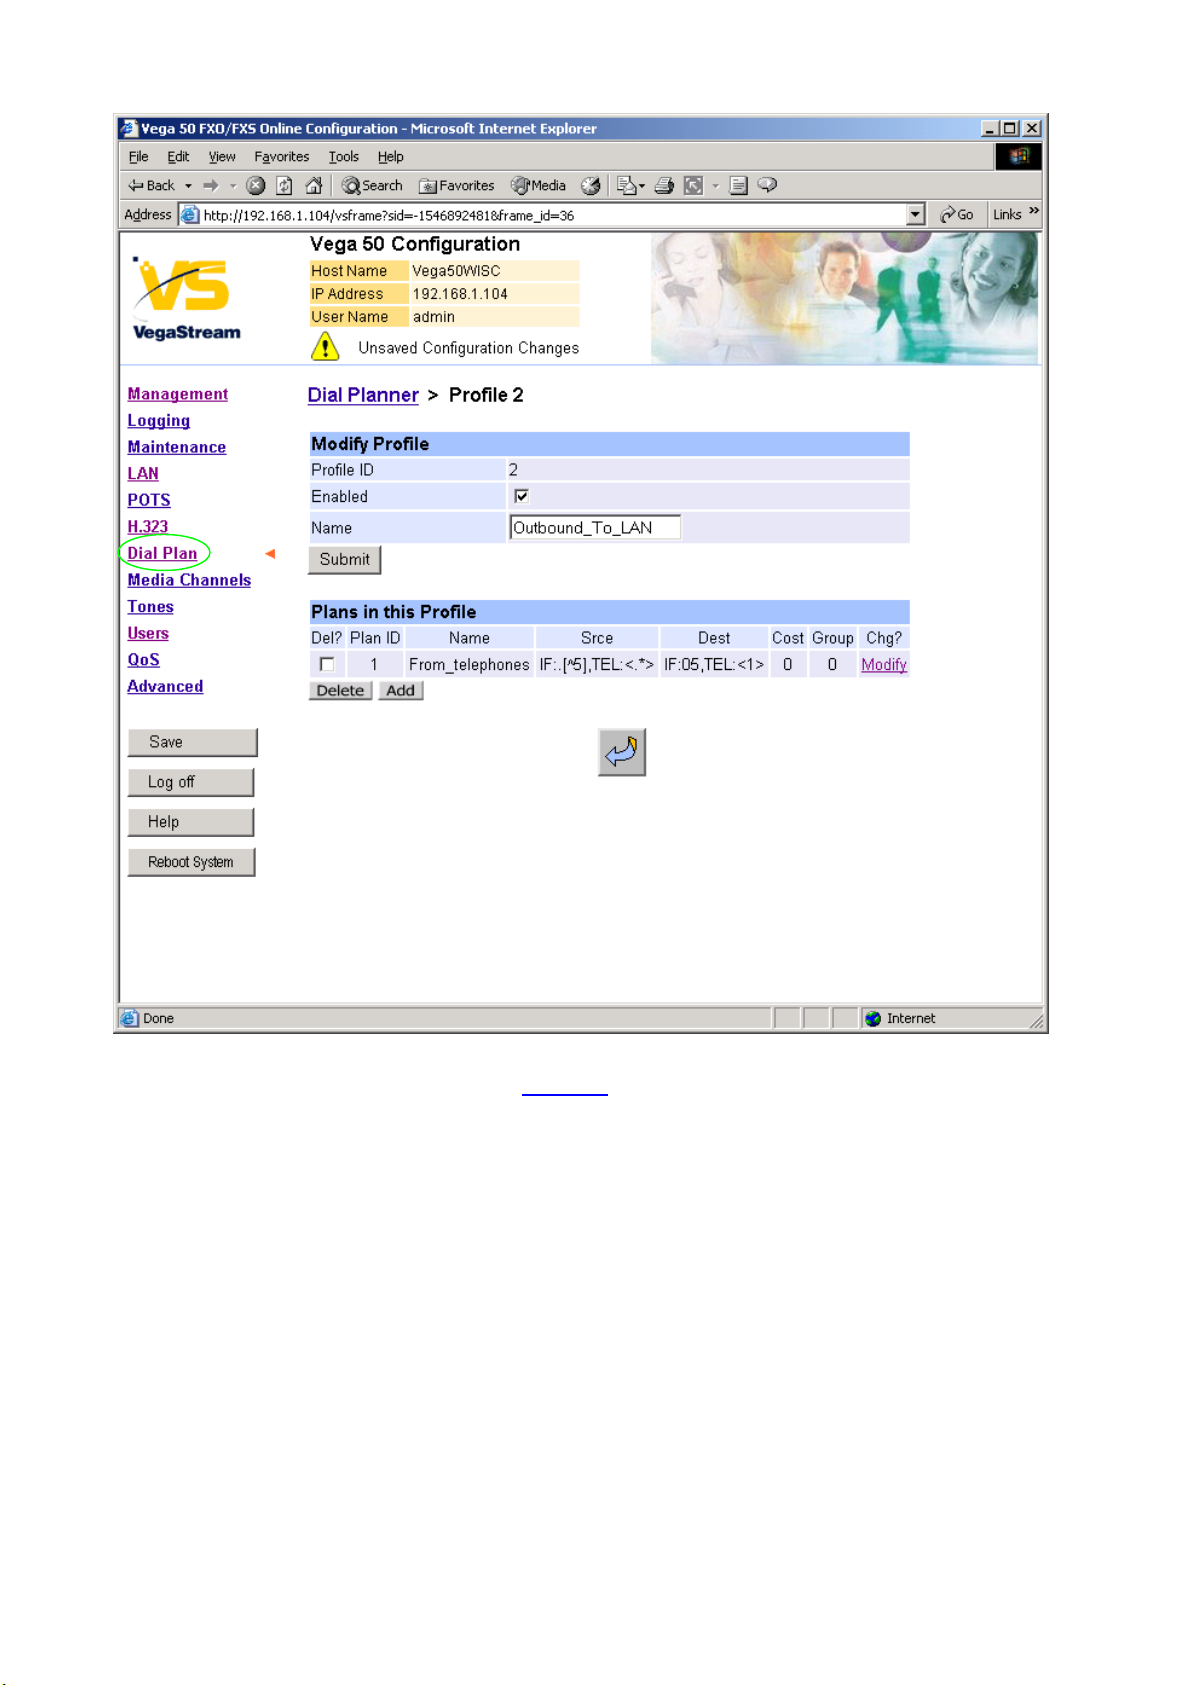Open the Favorites menu
The width and height of the screenshot is (1191, 1685).
[281, 156]
